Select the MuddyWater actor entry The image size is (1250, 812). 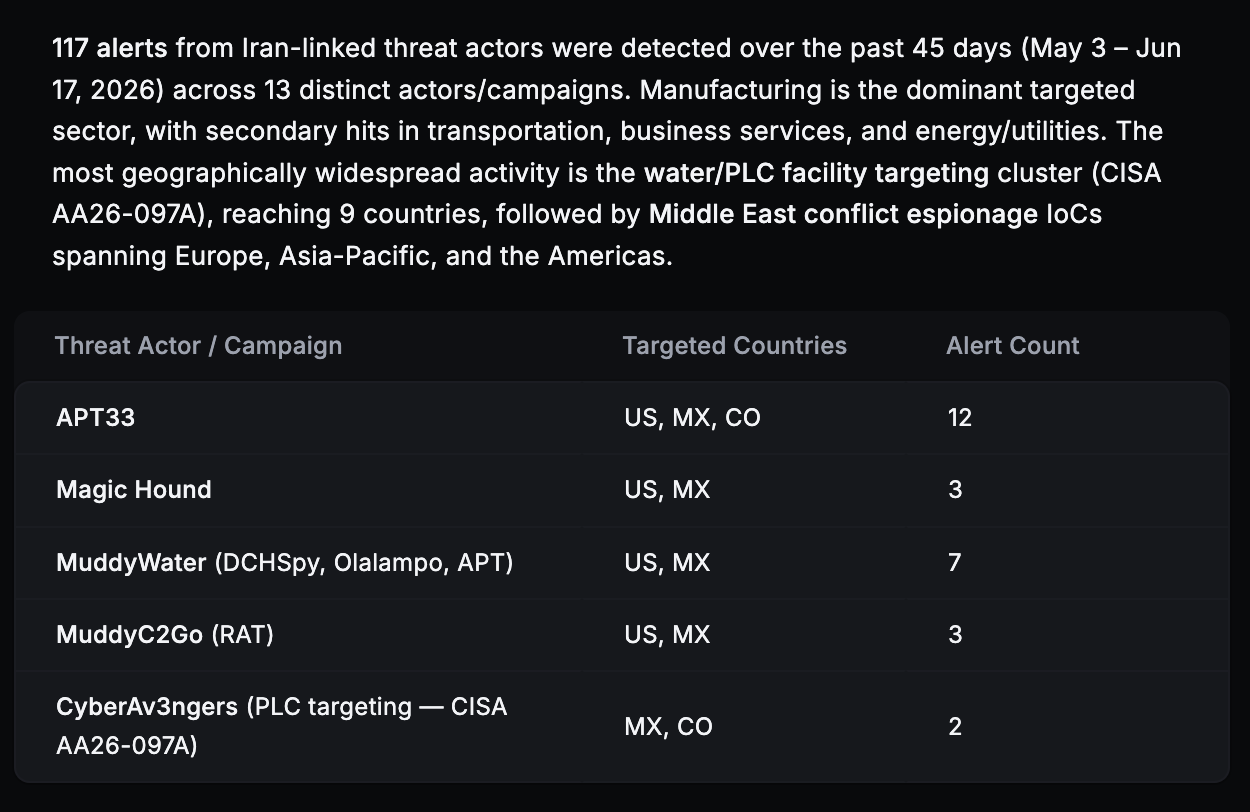pyautogui.click(x=284, y=563)
